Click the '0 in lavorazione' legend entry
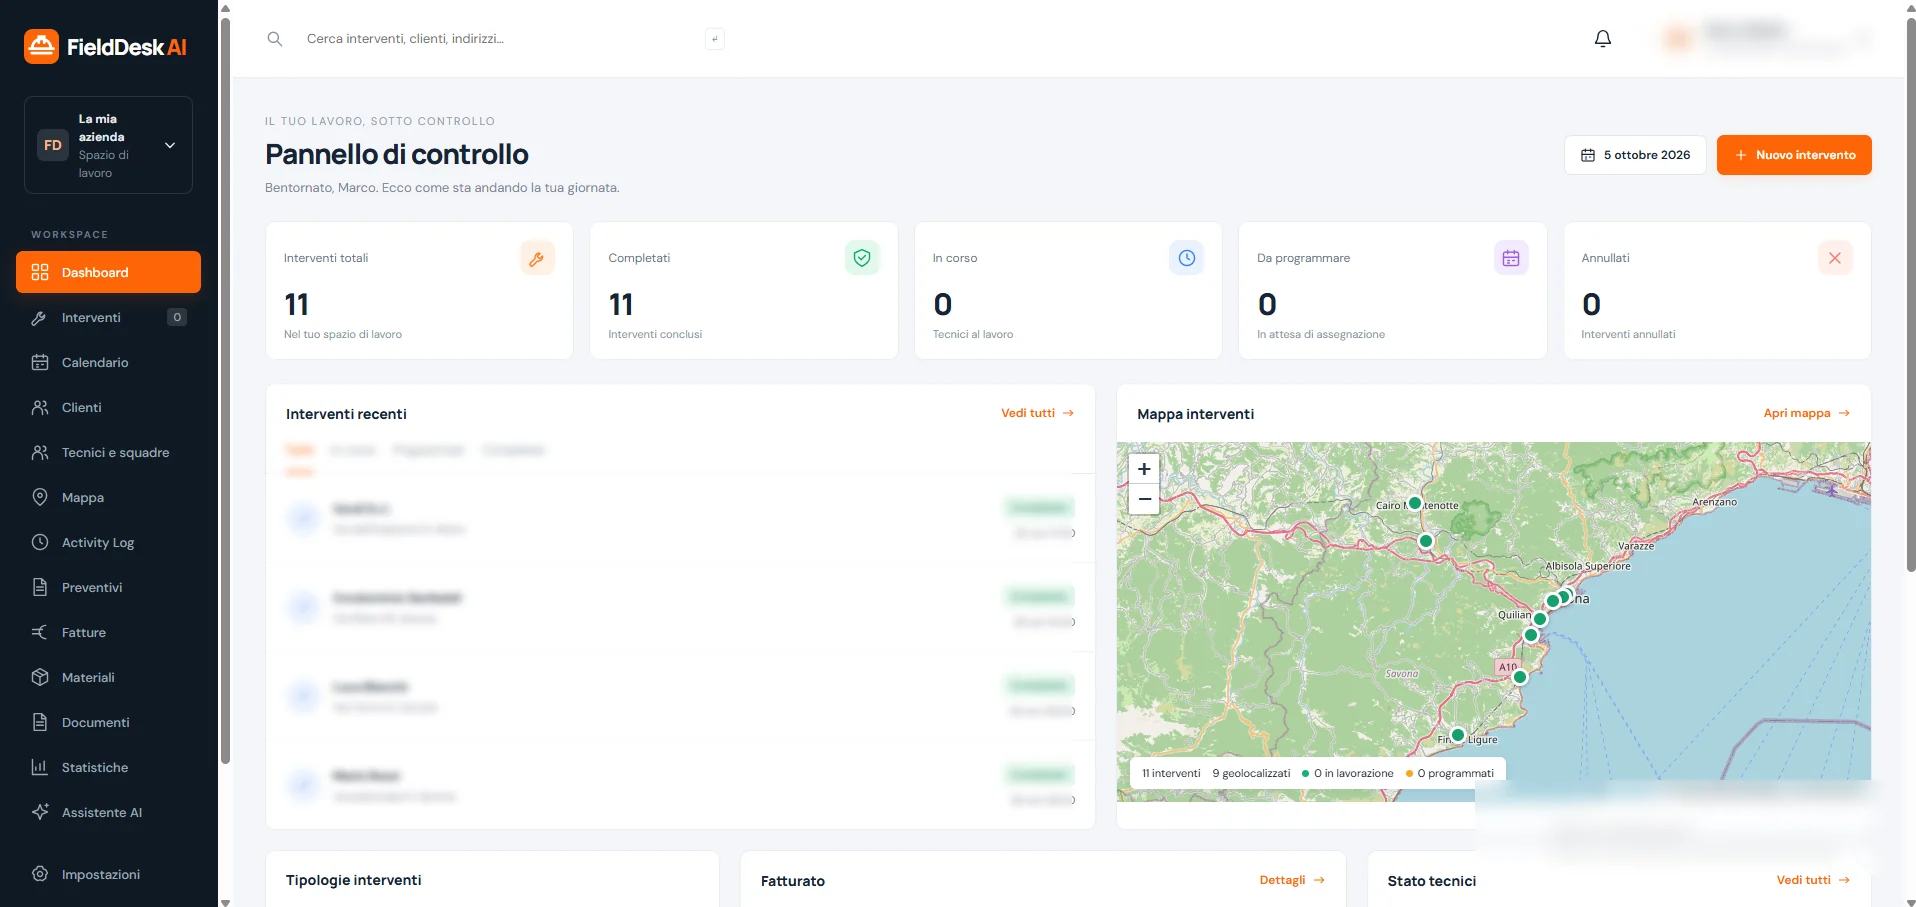The image size is (1916, 907). pyautogui.click(x=1347, y=773)
